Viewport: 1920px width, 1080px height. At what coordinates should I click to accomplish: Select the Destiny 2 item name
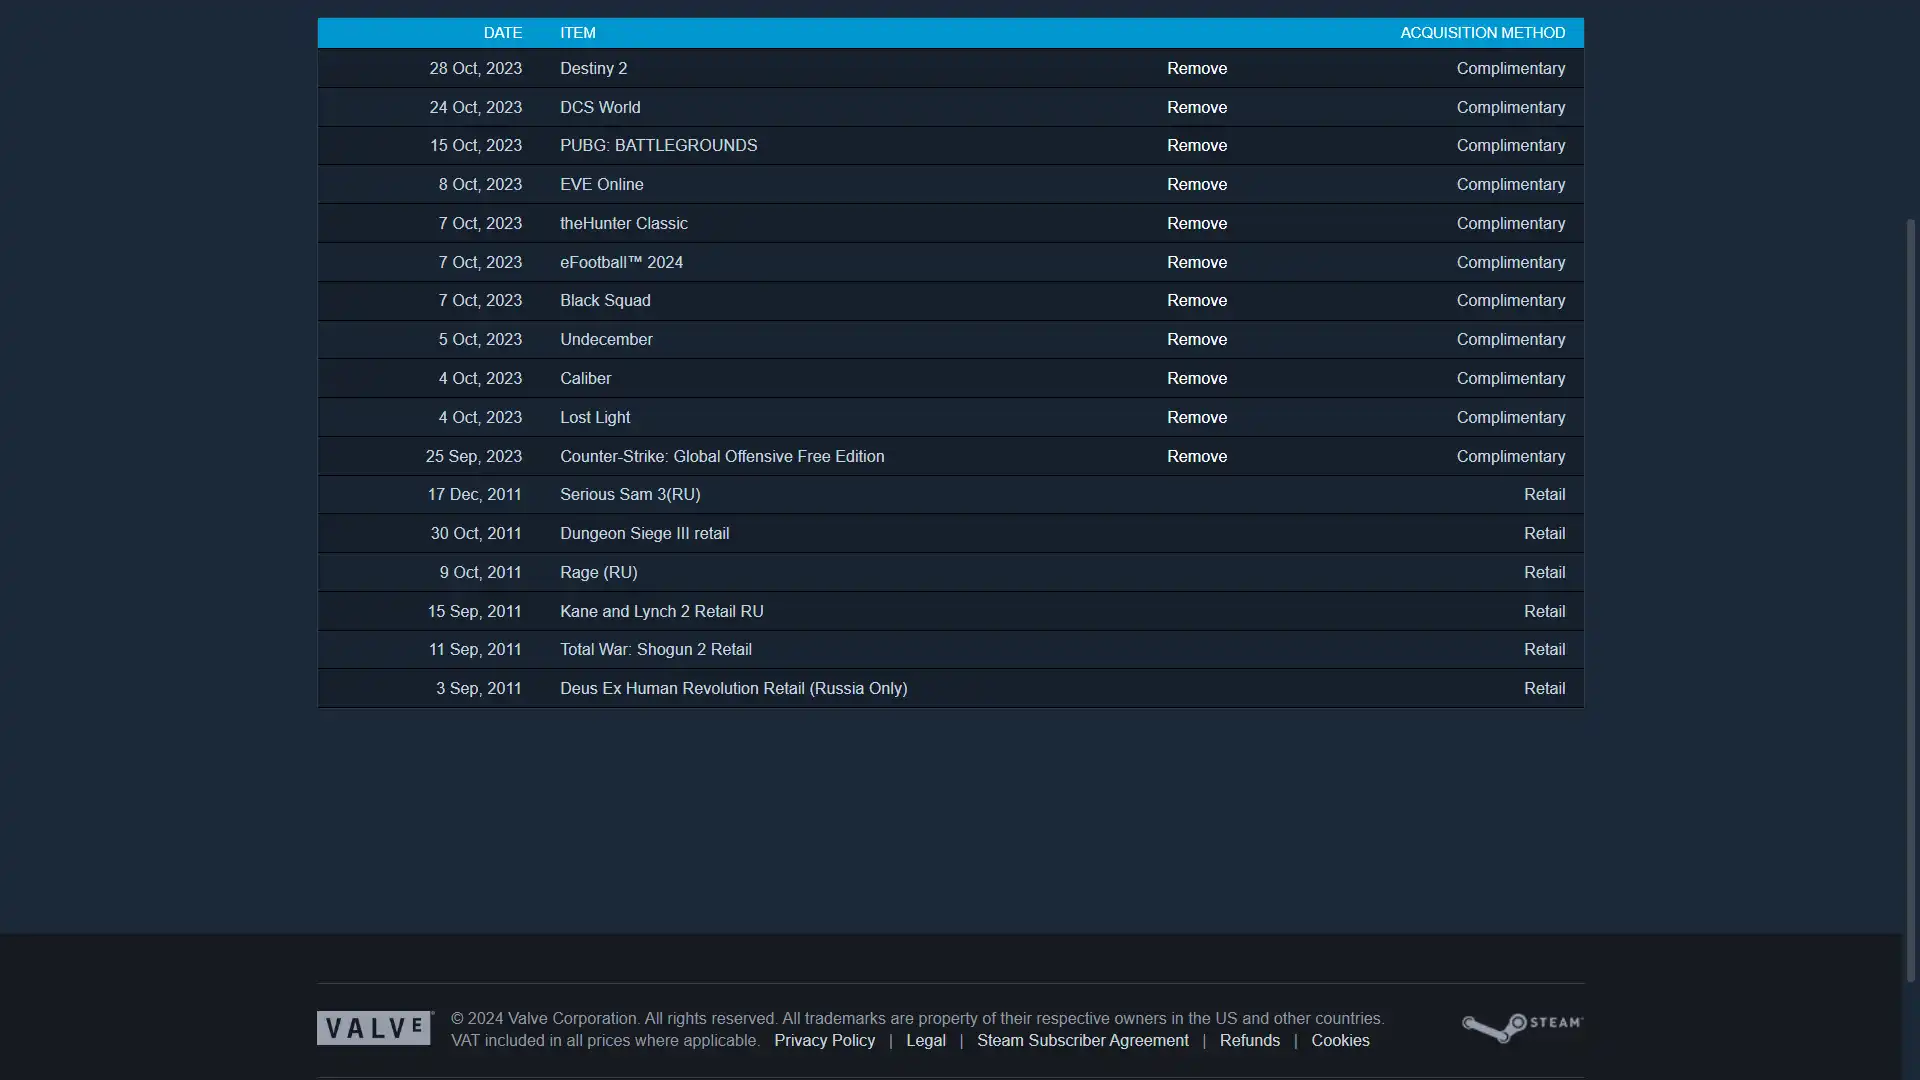coord(594,68)
